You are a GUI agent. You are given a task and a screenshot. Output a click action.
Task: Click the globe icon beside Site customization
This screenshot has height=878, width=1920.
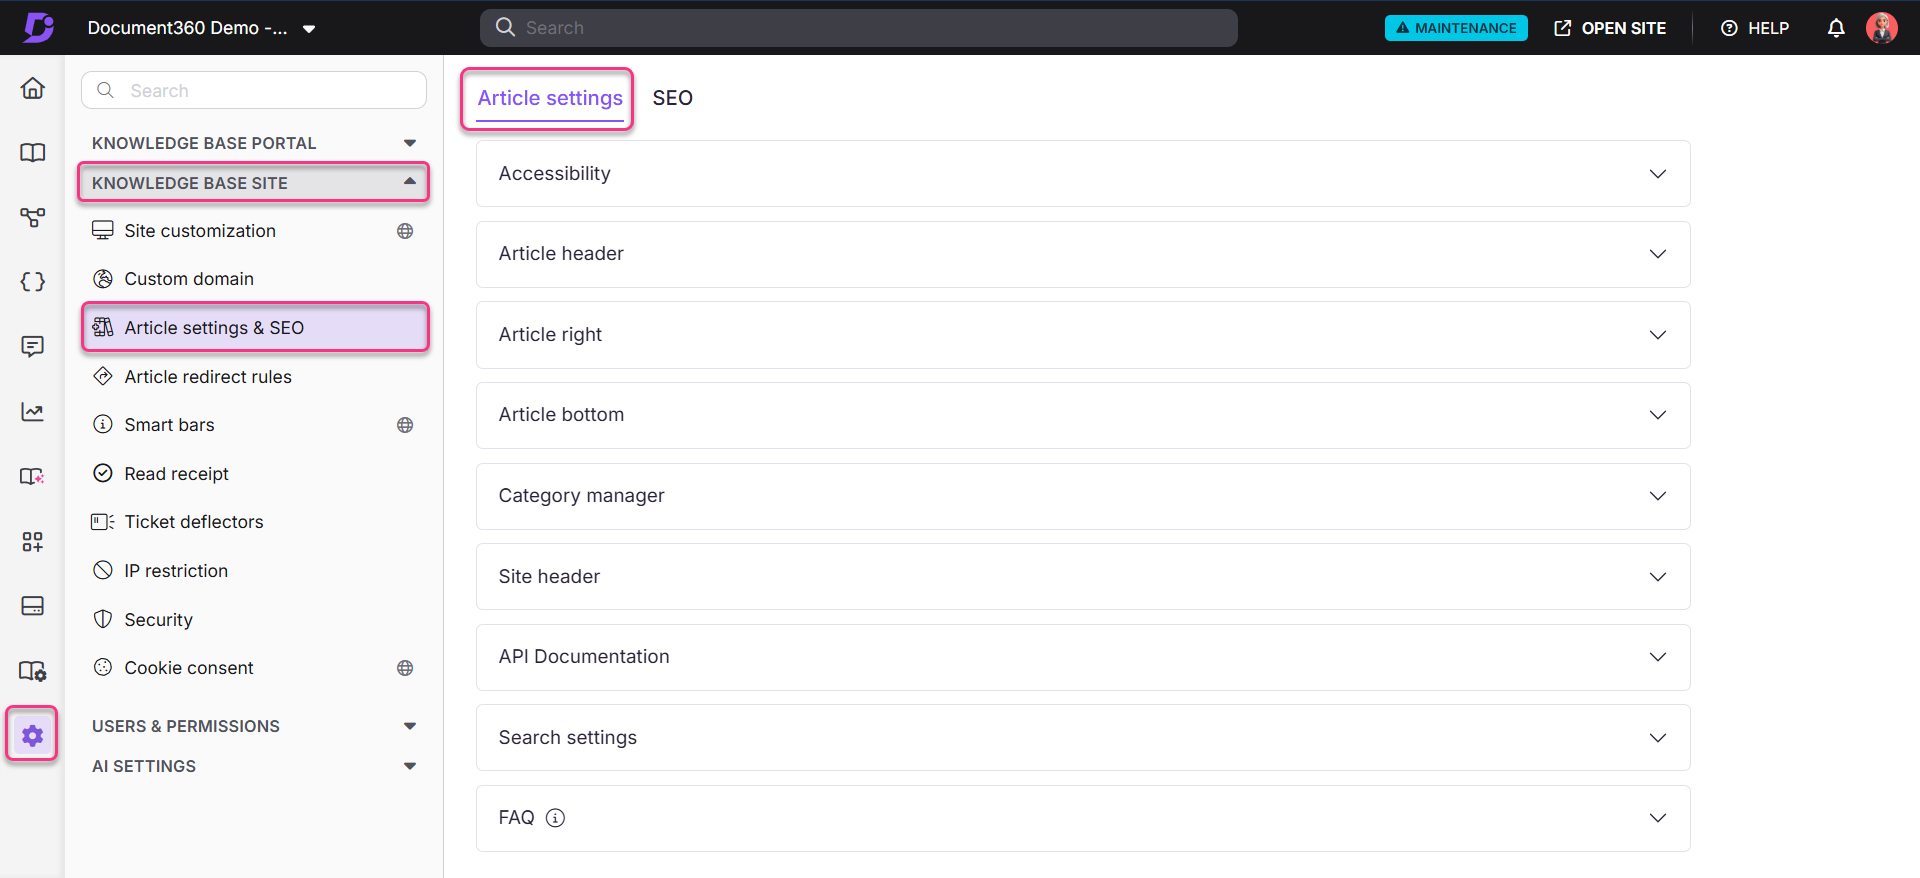pyautogui.click(x=405, y=231)
